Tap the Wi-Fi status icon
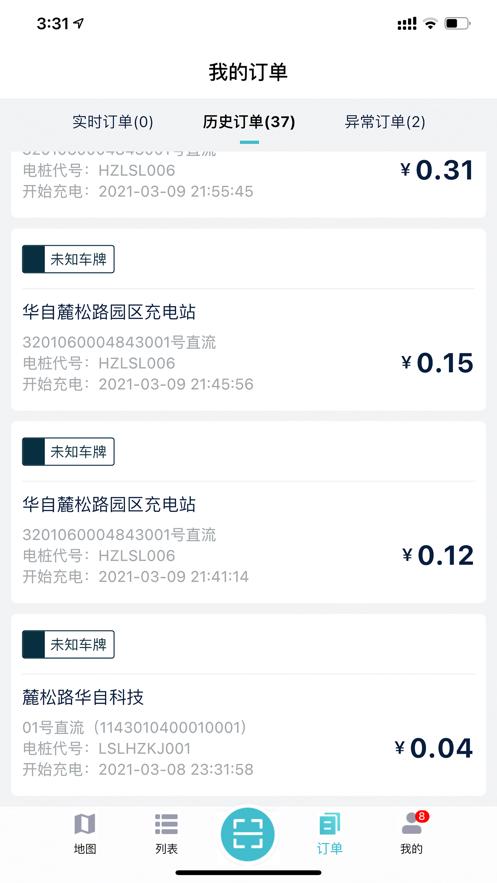The width and height of the screenshot is (497, 883). tap(431, 24)
